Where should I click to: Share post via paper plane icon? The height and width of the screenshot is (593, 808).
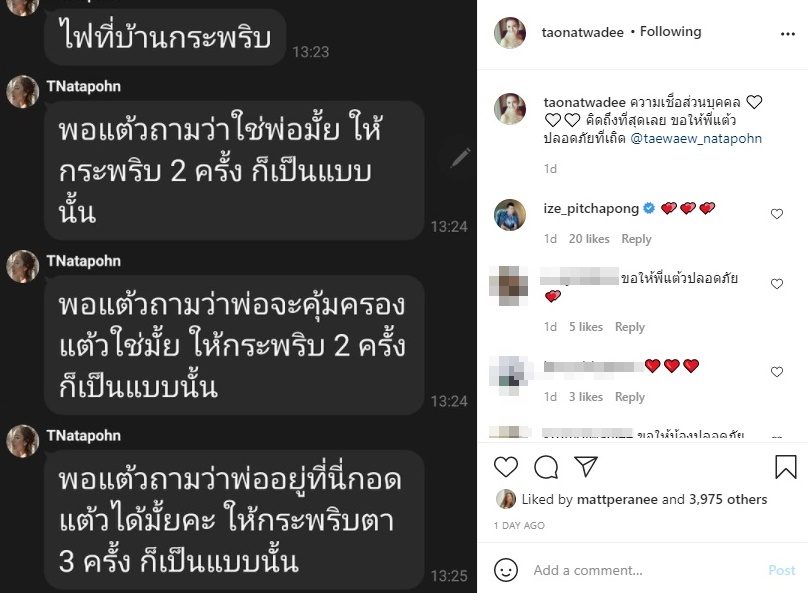click(586, 466)
